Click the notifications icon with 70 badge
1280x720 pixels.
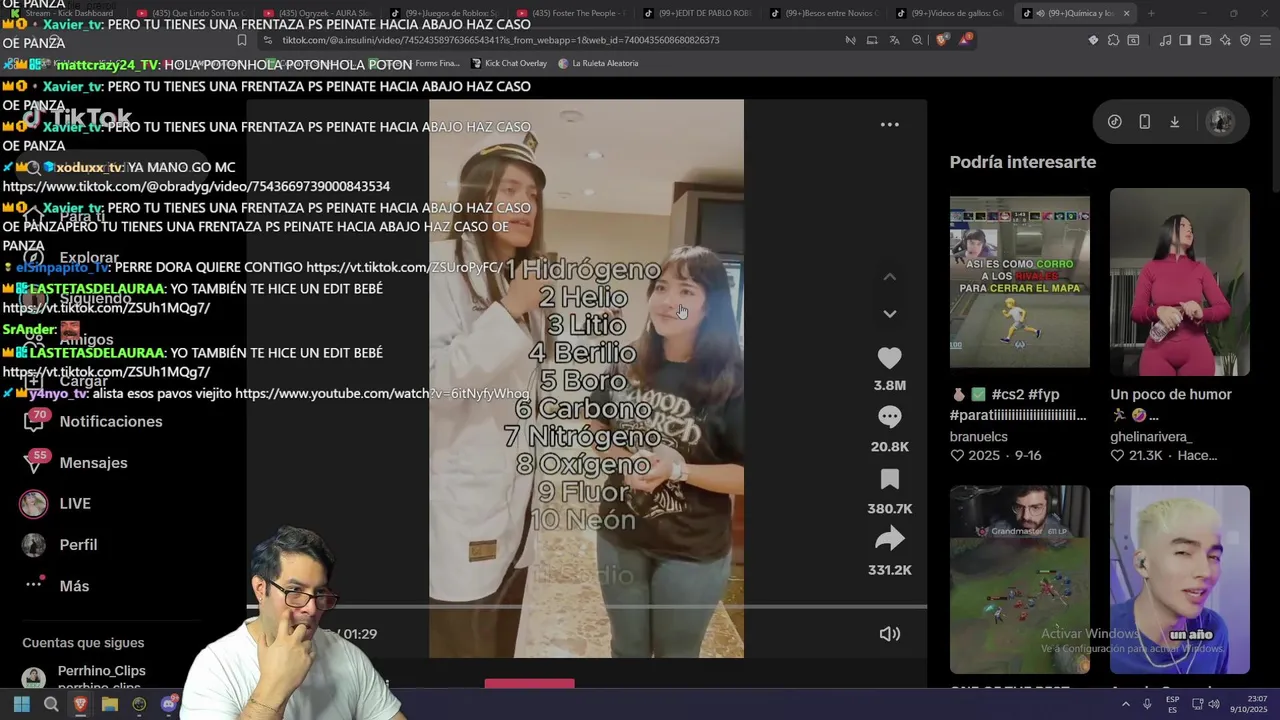(35, 421)
